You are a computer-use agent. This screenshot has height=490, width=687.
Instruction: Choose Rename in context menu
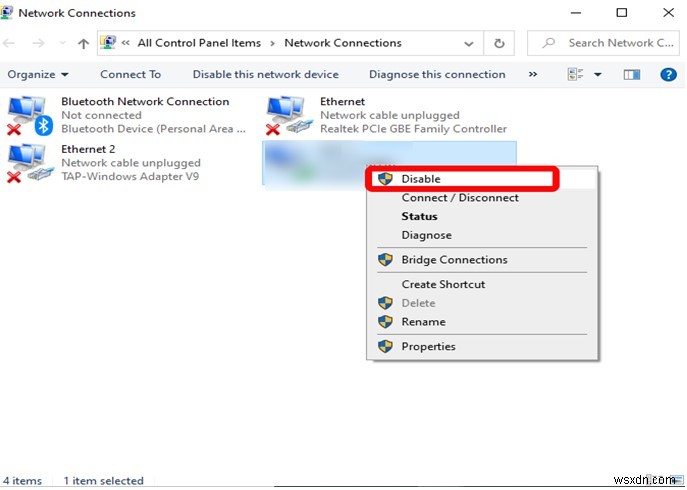coord(482,322)
